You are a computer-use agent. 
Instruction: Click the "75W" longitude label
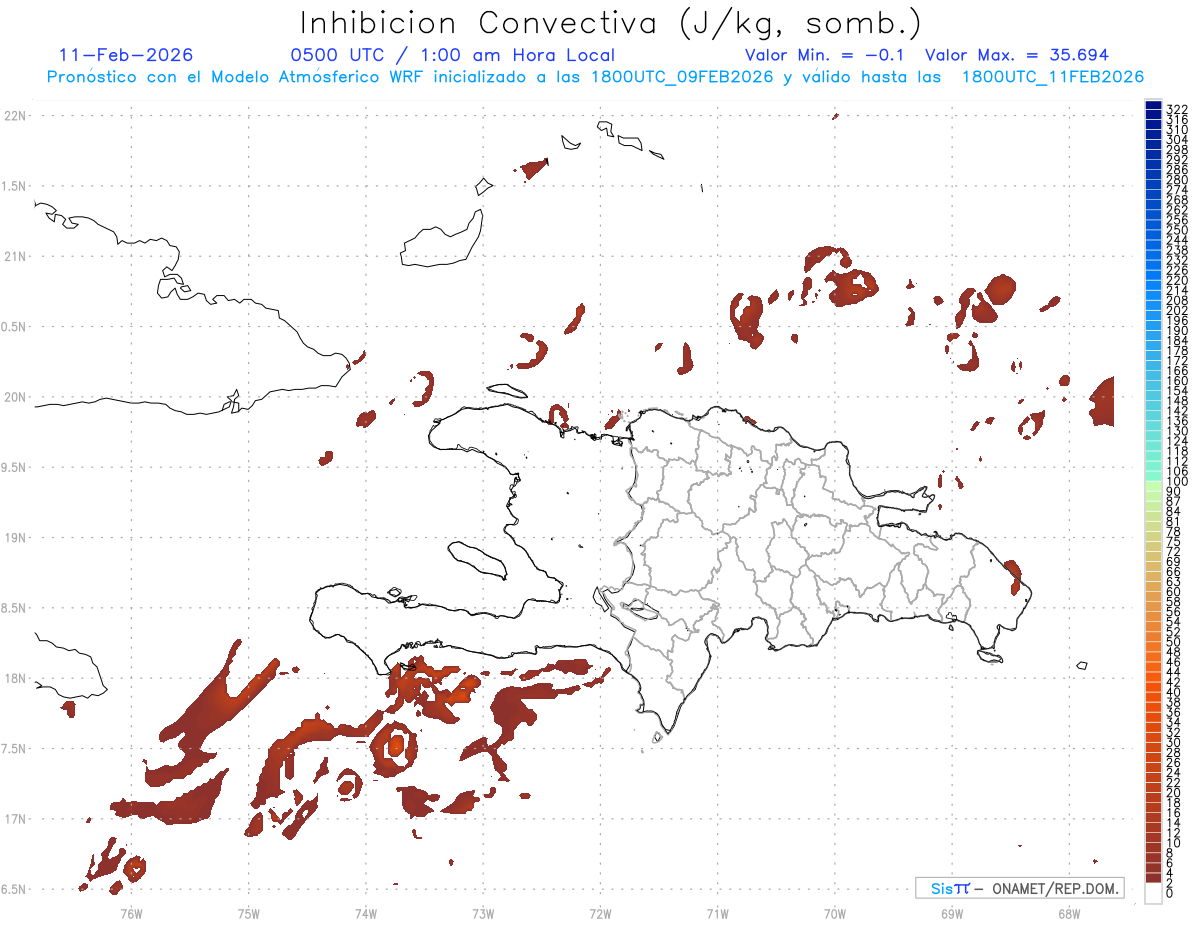pyautogui.click(x=249, y=914)
